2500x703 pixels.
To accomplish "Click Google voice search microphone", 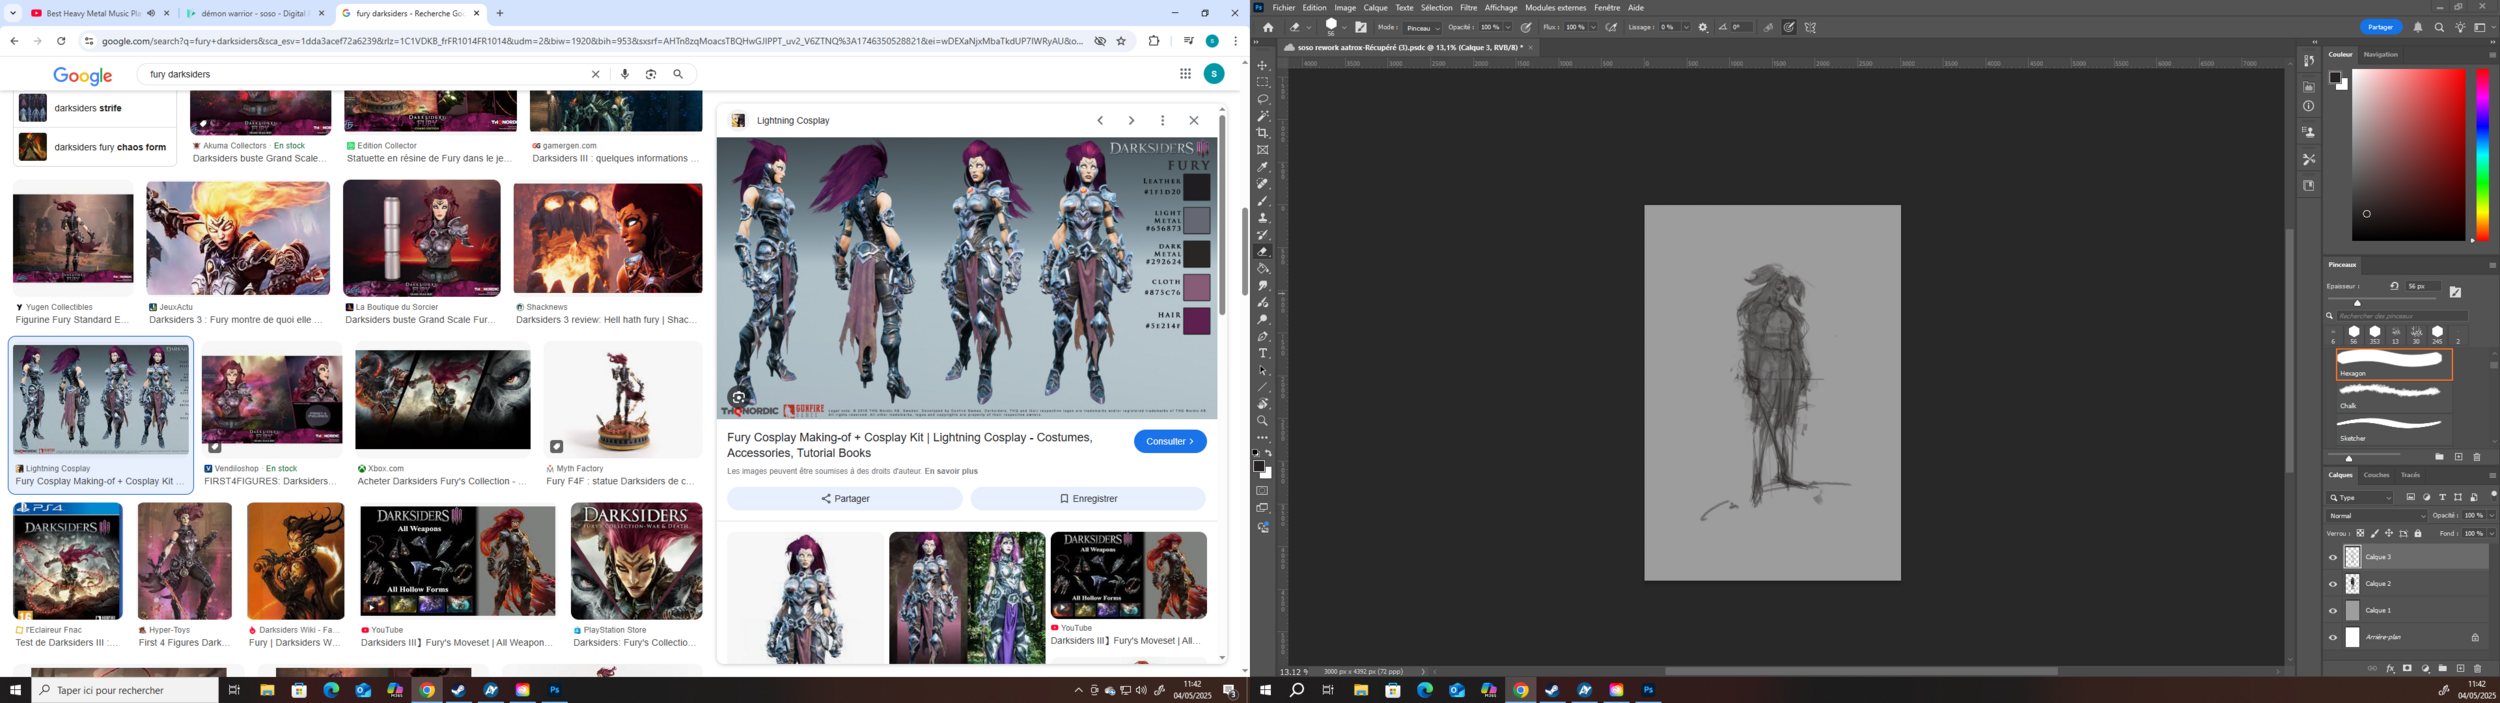I will (625, 74).
